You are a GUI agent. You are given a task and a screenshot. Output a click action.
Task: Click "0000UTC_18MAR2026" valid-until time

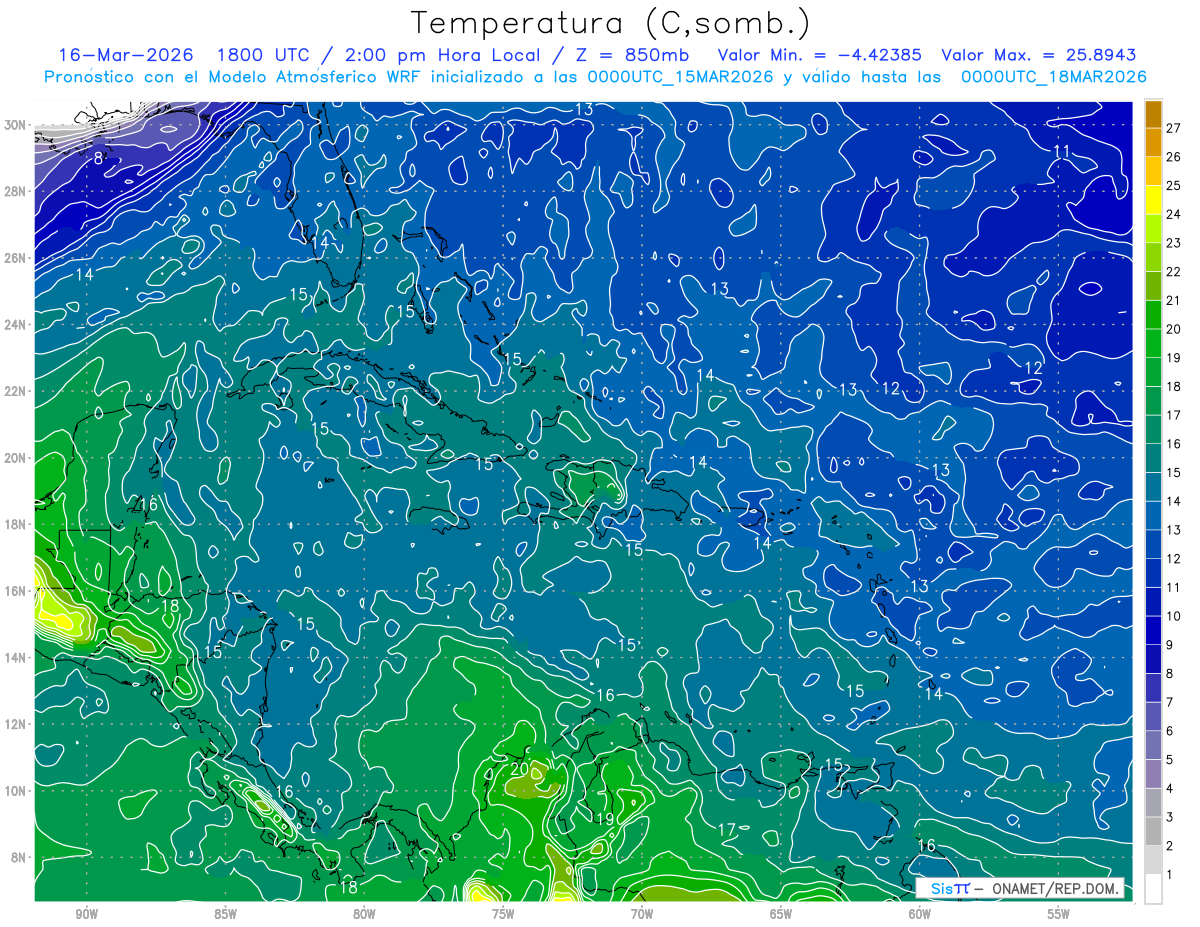(x=1054, y=77)
